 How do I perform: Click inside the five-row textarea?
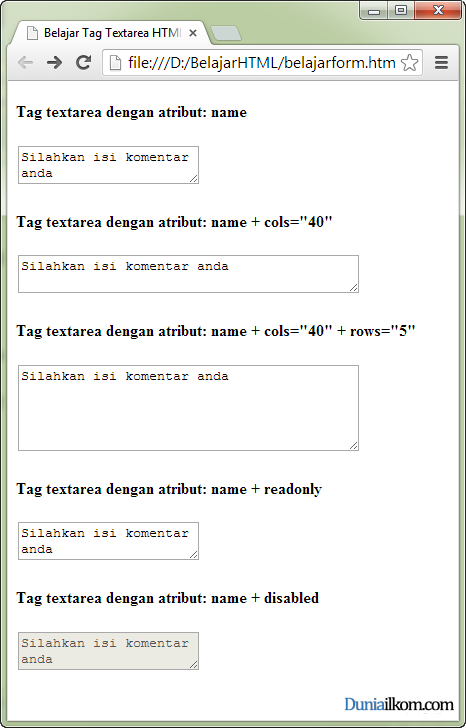pos(188,408)
